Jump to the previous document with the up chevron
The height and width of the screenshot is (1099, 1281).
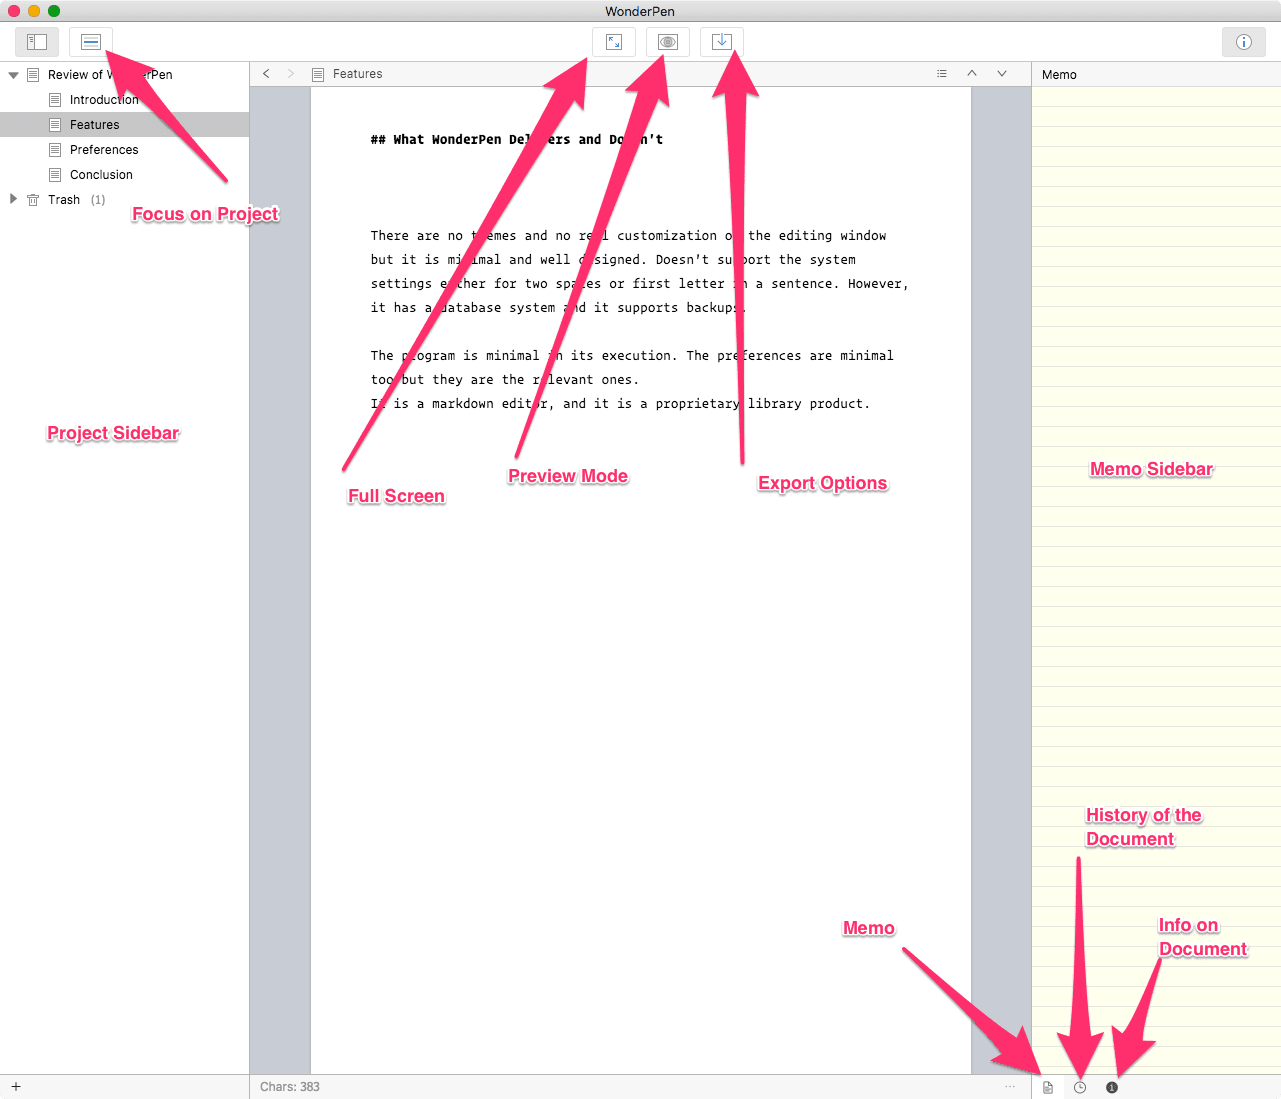click(x=972, y=74)
